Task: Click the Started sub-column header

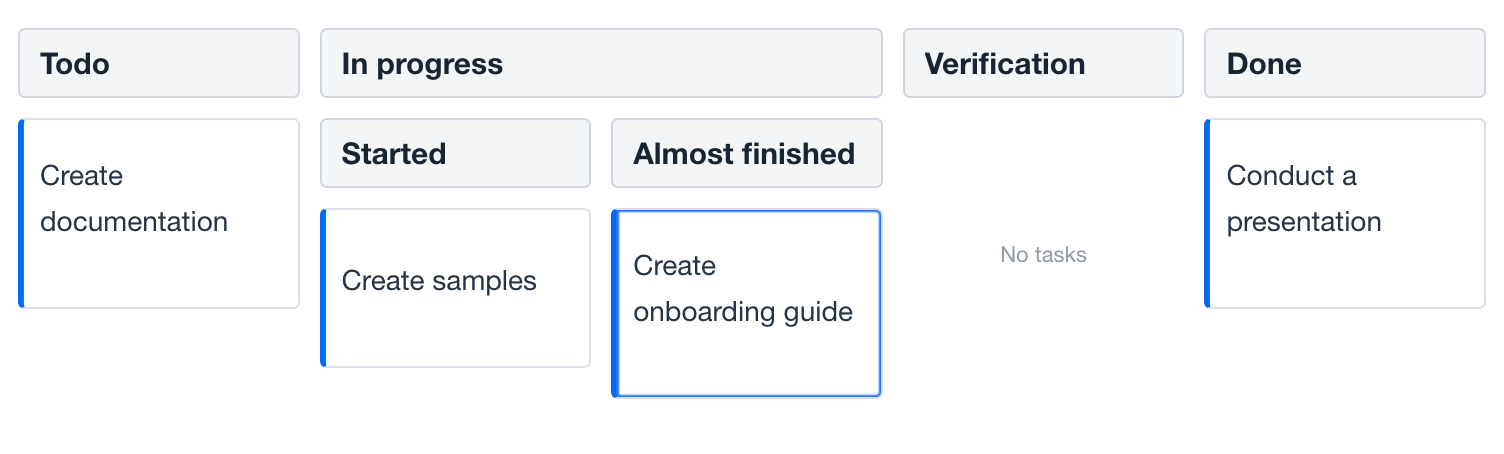Action: 455,154
